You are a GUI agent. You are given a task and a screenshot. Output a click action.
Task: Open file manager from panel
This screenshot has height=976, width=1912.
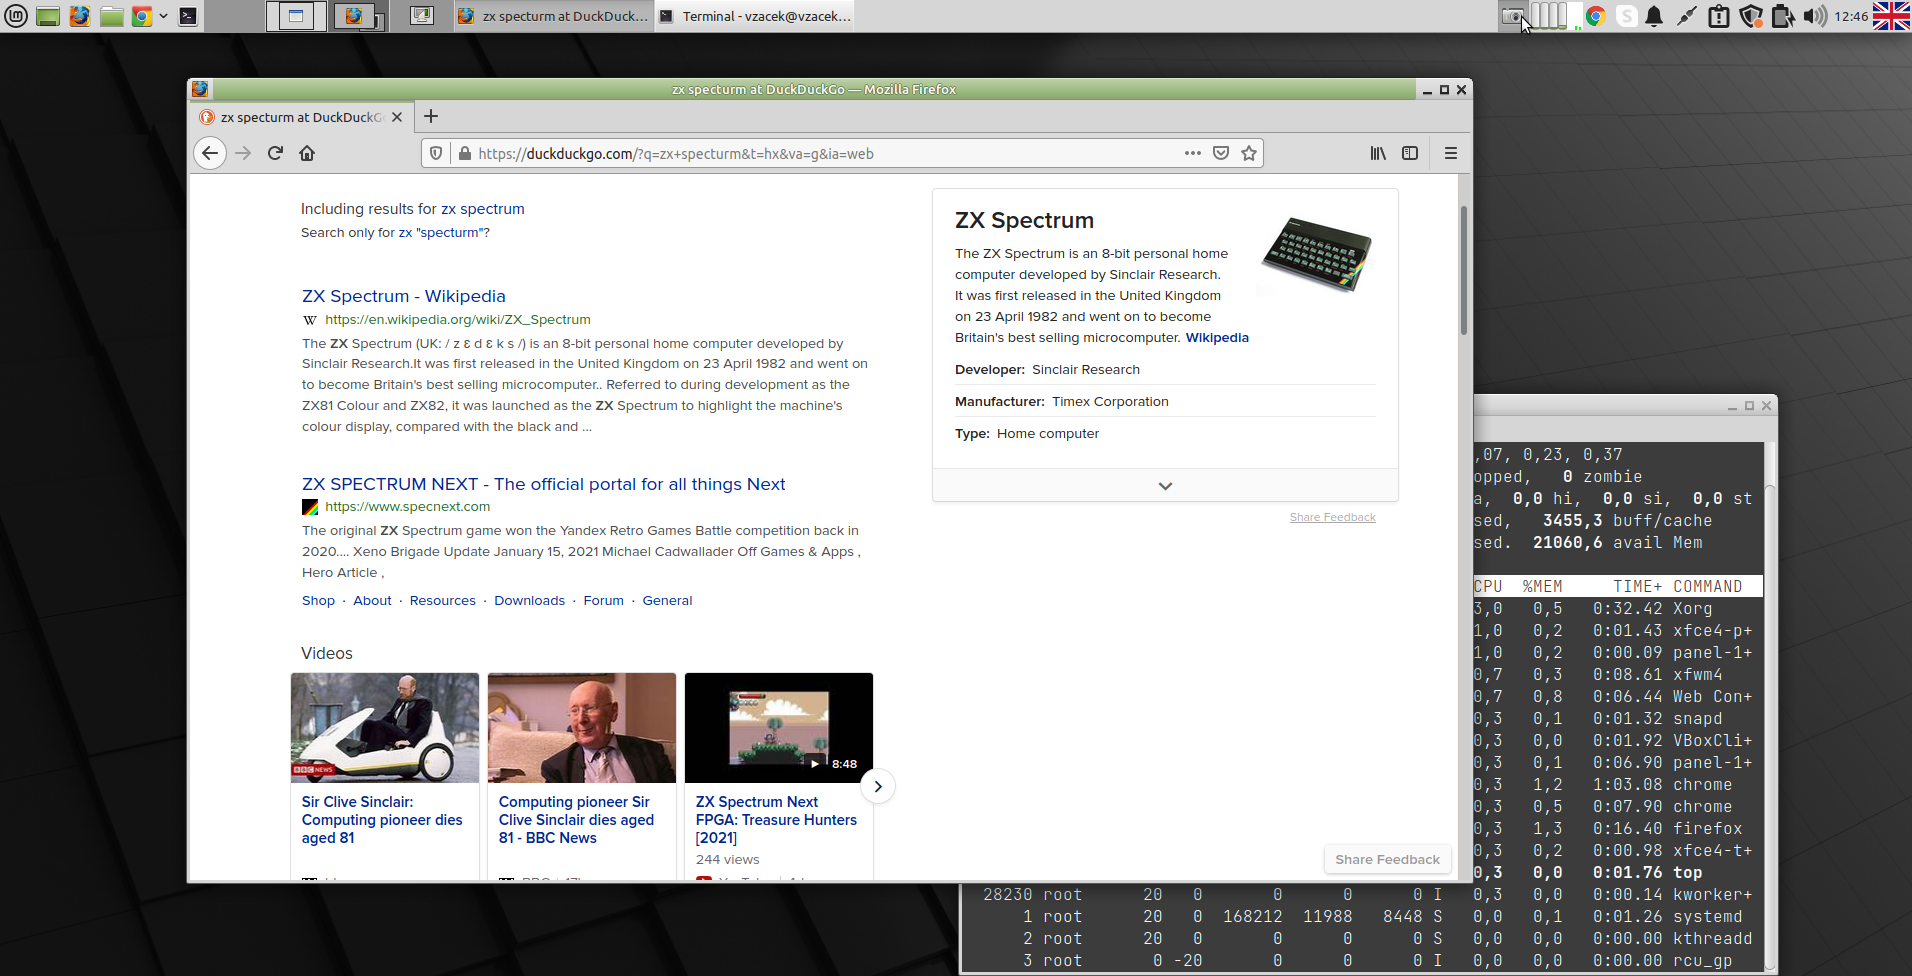(x=111, y=16)
